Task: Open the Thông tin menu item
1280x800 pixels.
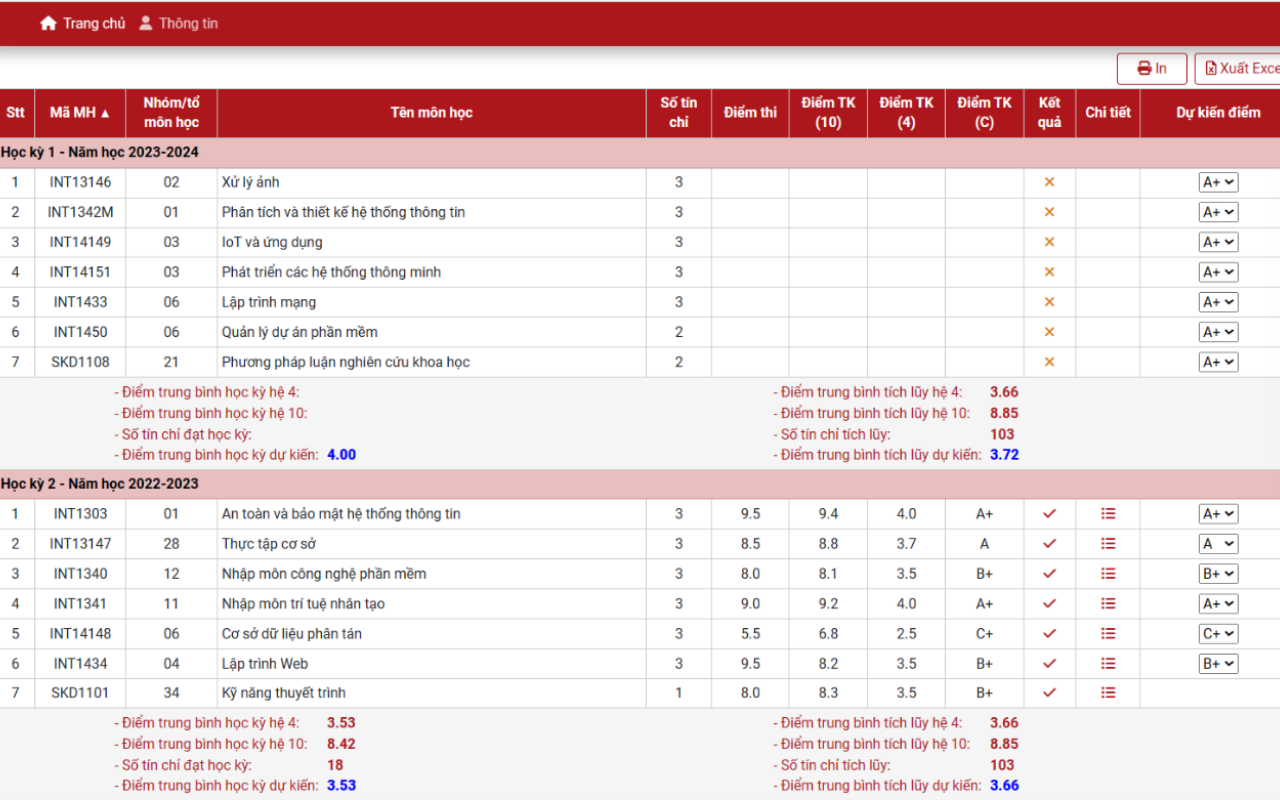Action: pyautogui.click(x=188, y=23)
